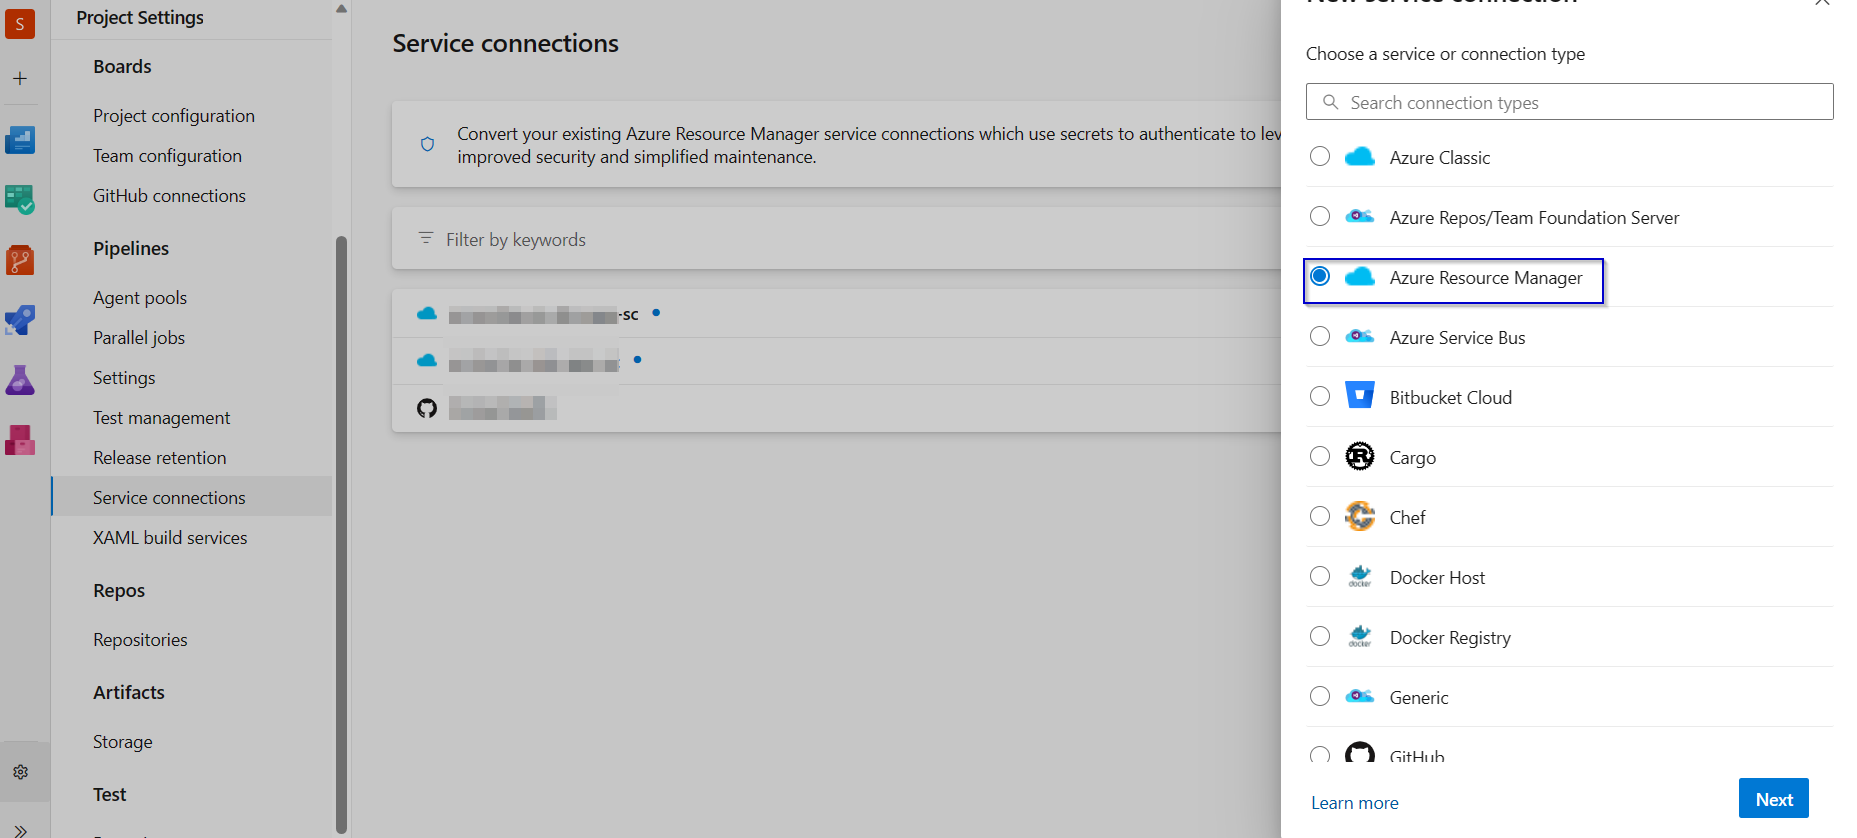Click the Azure Service Bus icon
Viewport: 1857px width, 838px height.
coord(1360,336)
